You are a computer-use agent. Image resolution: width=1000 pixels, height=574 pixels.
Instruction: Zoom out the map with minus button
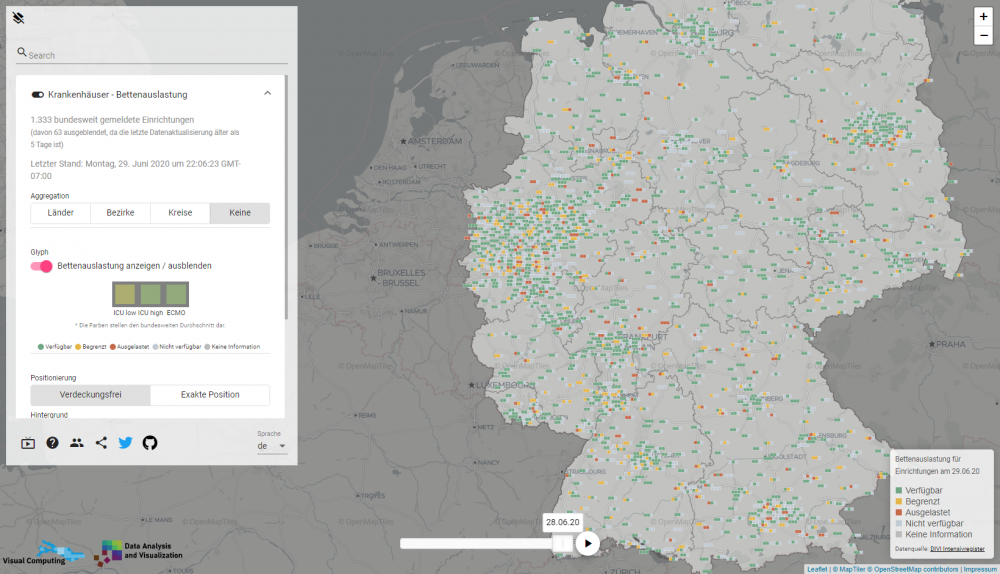983,36
